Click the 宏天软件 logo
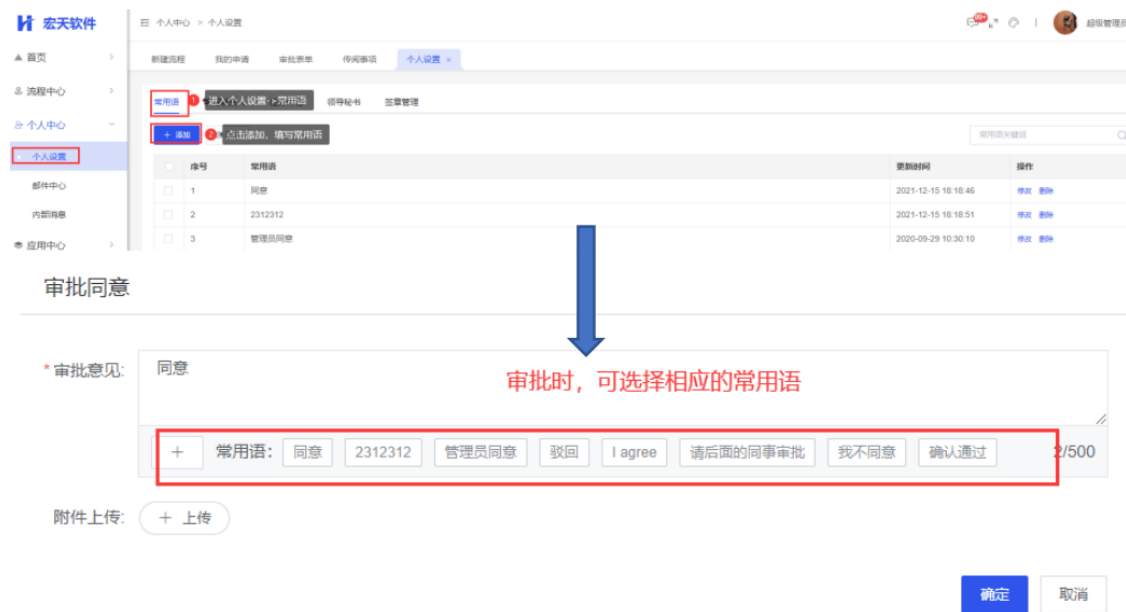Screen dimensions: 1126x612 (56, 23)
